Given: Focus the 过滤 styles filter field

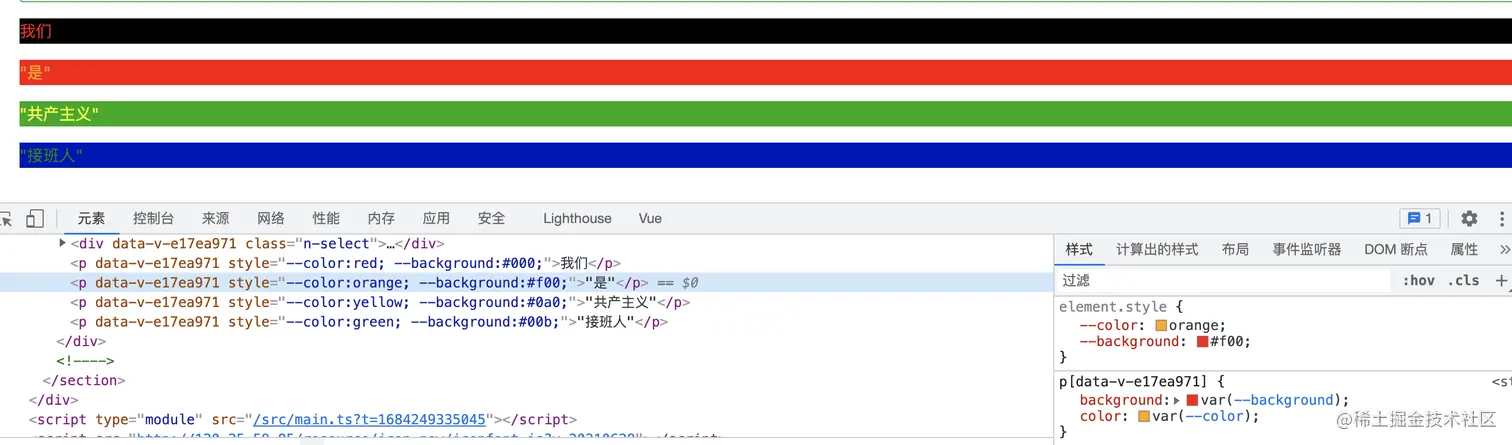Looking at the screenshot, I should click(x=1223, y=281).
